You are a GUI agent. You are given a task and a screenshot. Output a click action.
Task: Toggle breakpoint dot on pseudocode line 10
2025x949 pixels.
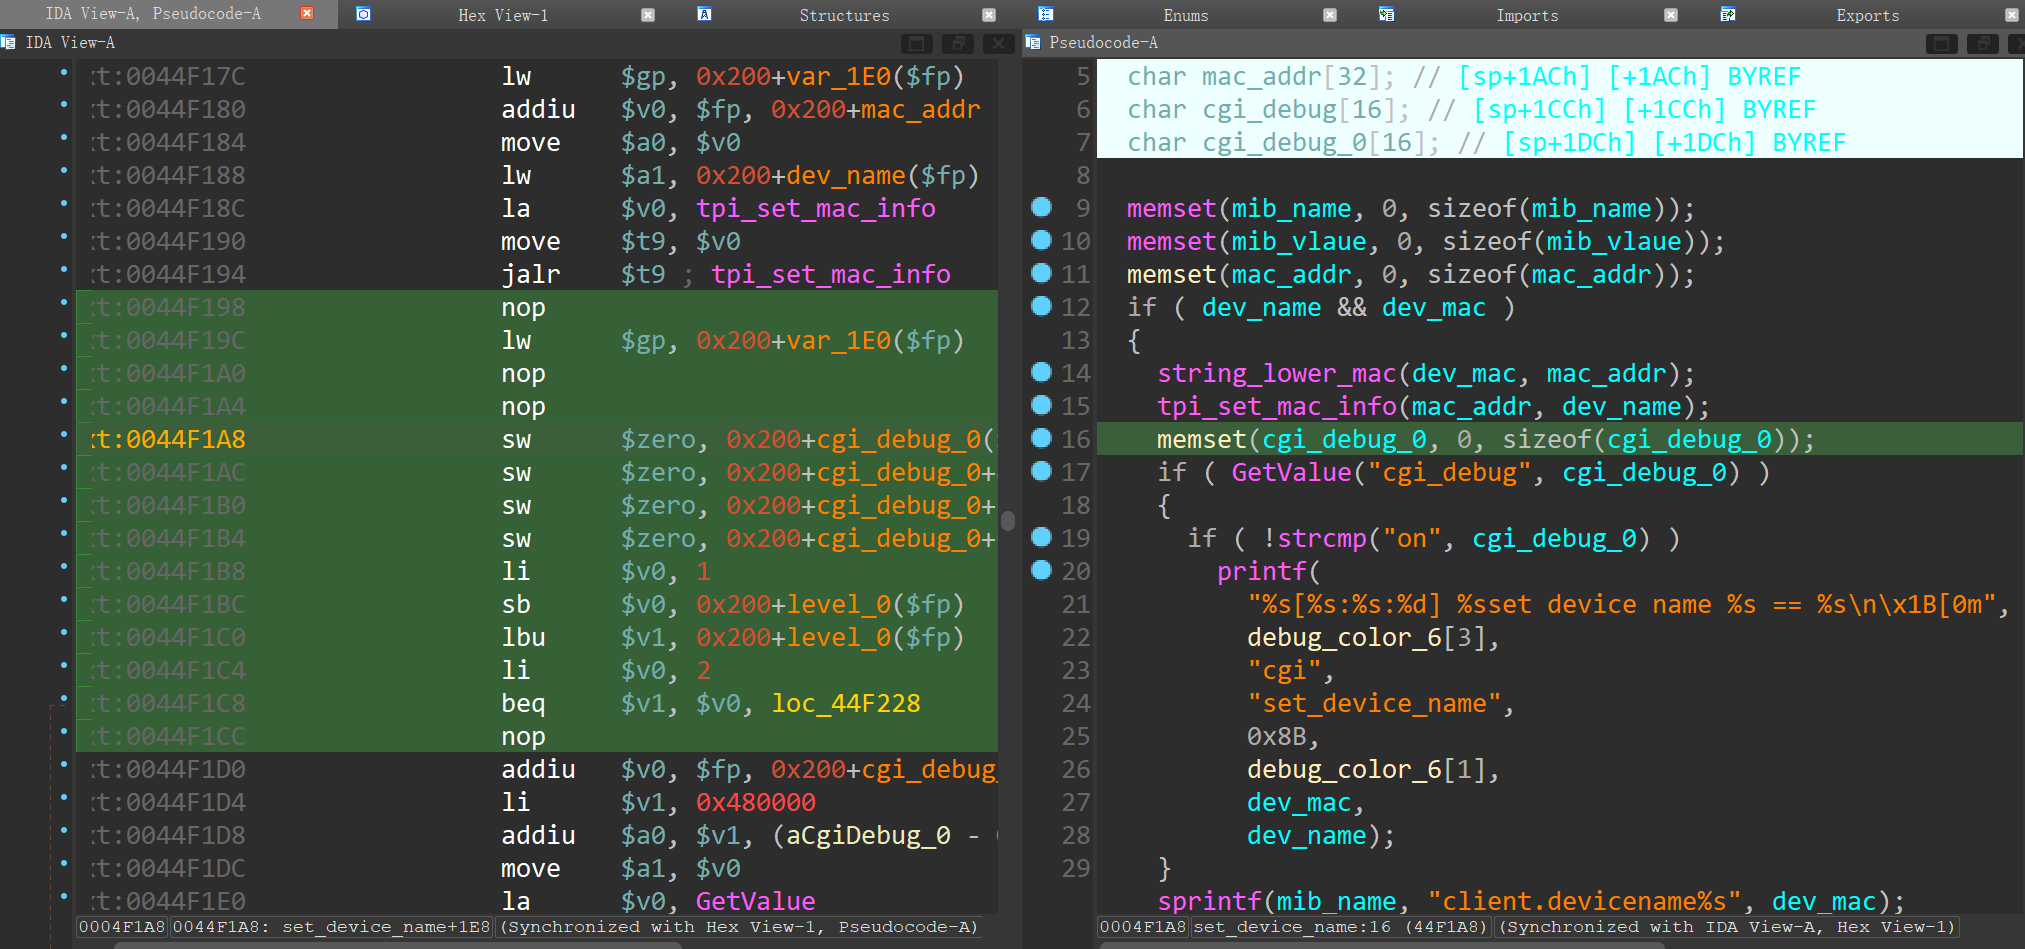click(1041, 240)
